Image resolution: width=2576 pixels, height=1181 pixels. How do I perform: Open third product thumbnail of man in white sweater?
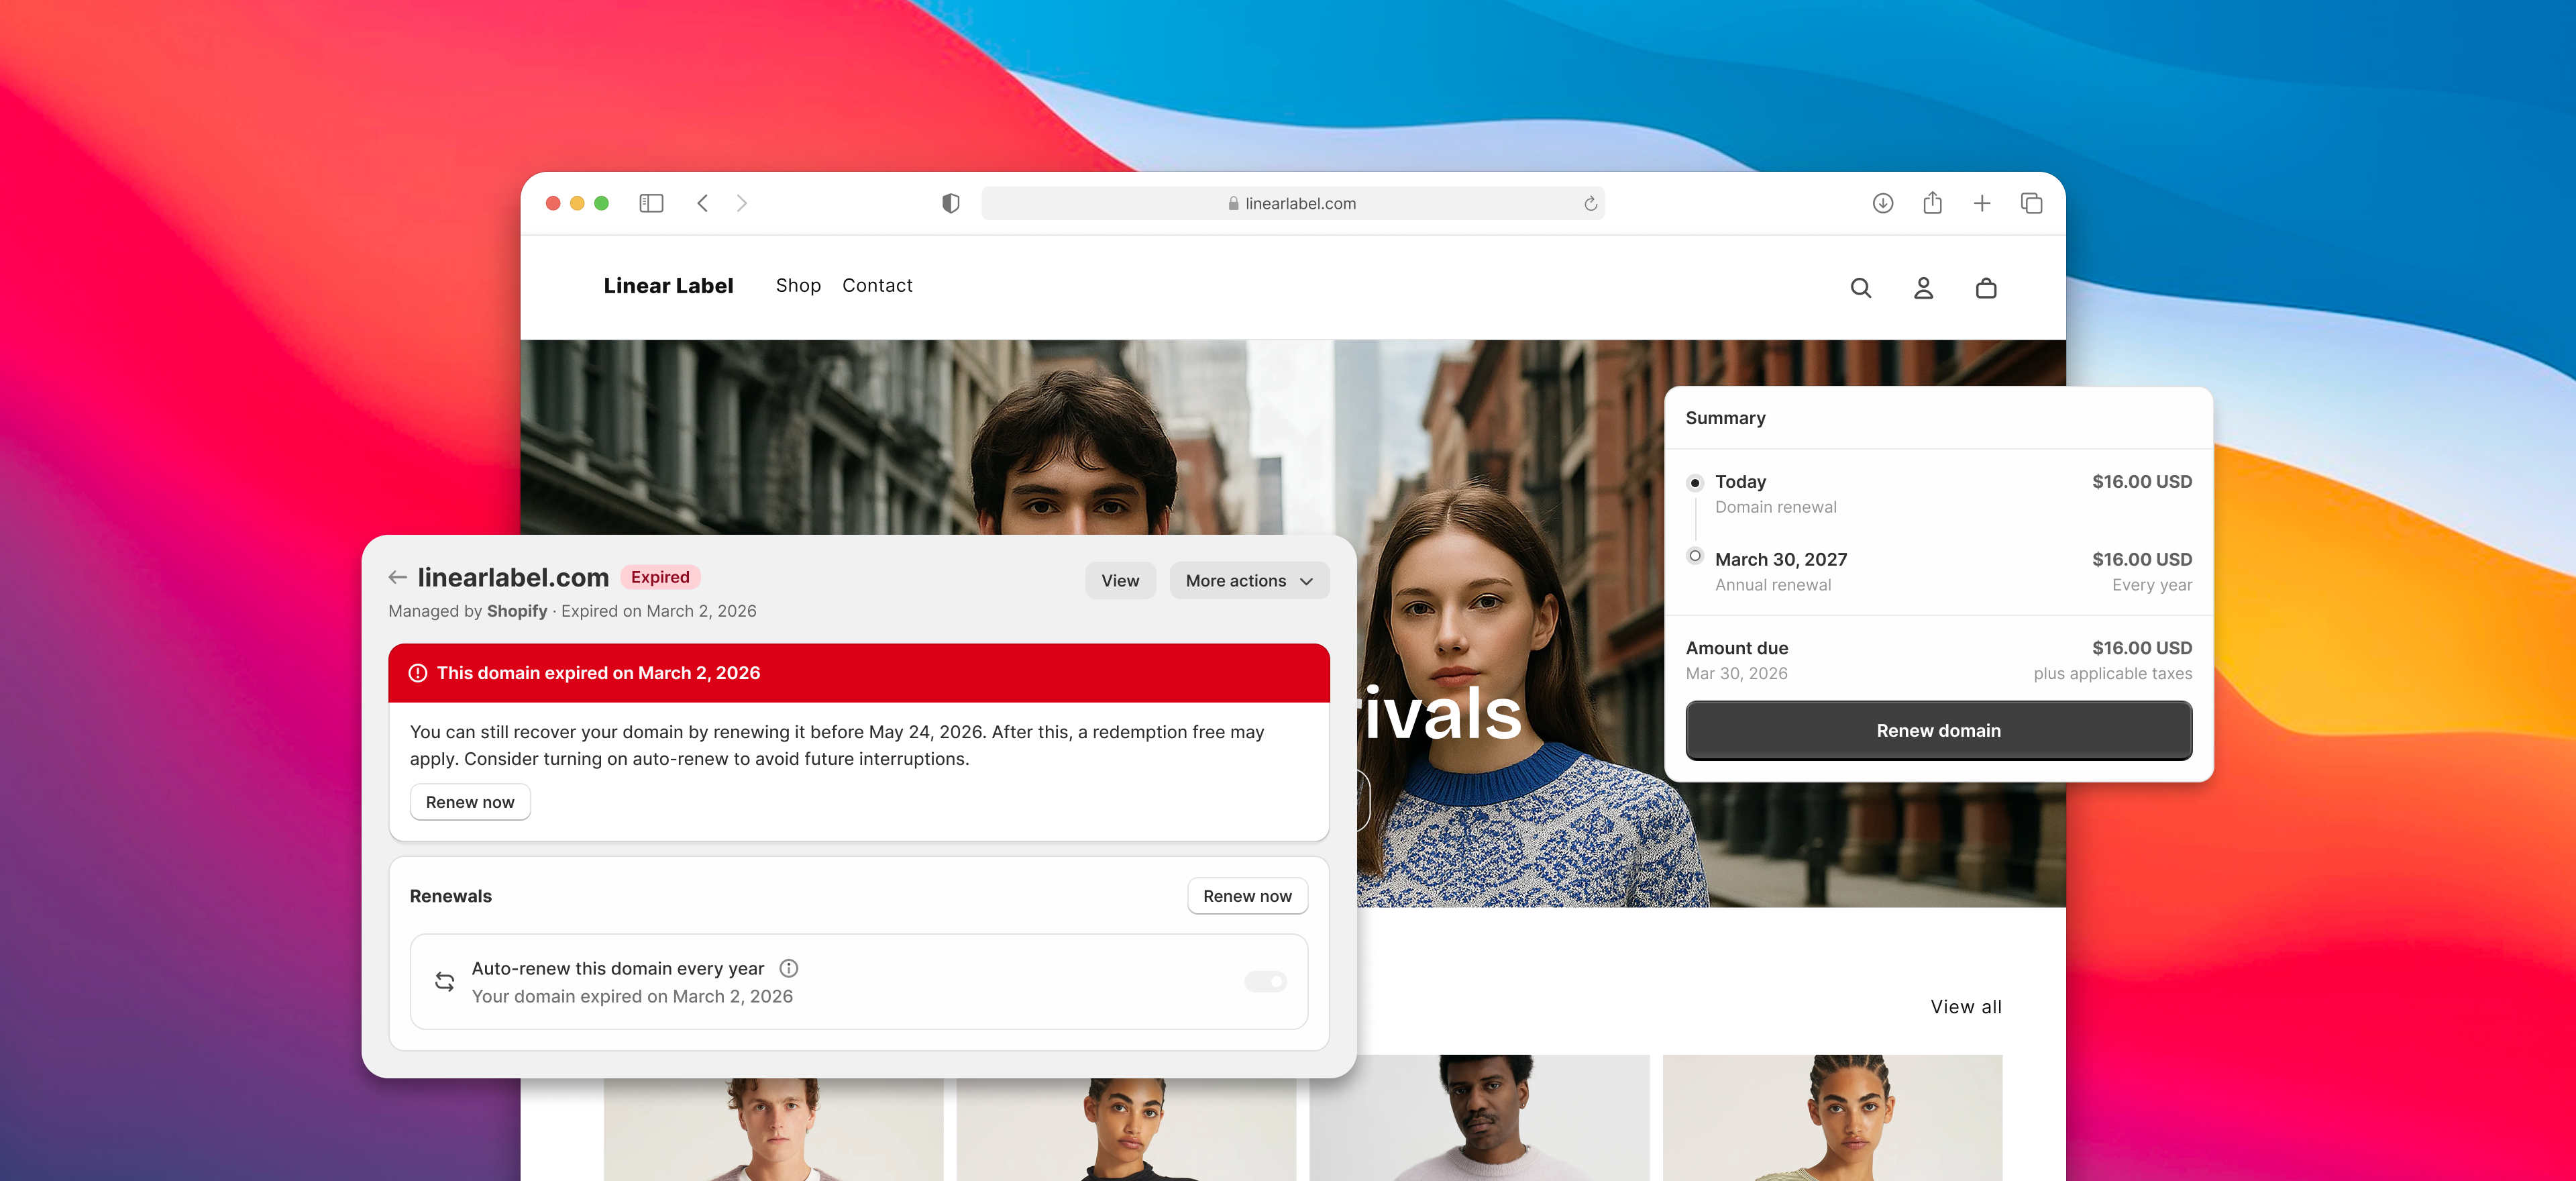click(1479, 1118)
